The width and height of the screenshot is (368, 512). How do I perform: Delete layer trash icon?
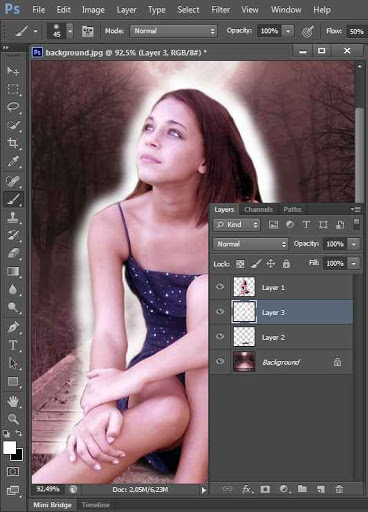pos(339,489)
